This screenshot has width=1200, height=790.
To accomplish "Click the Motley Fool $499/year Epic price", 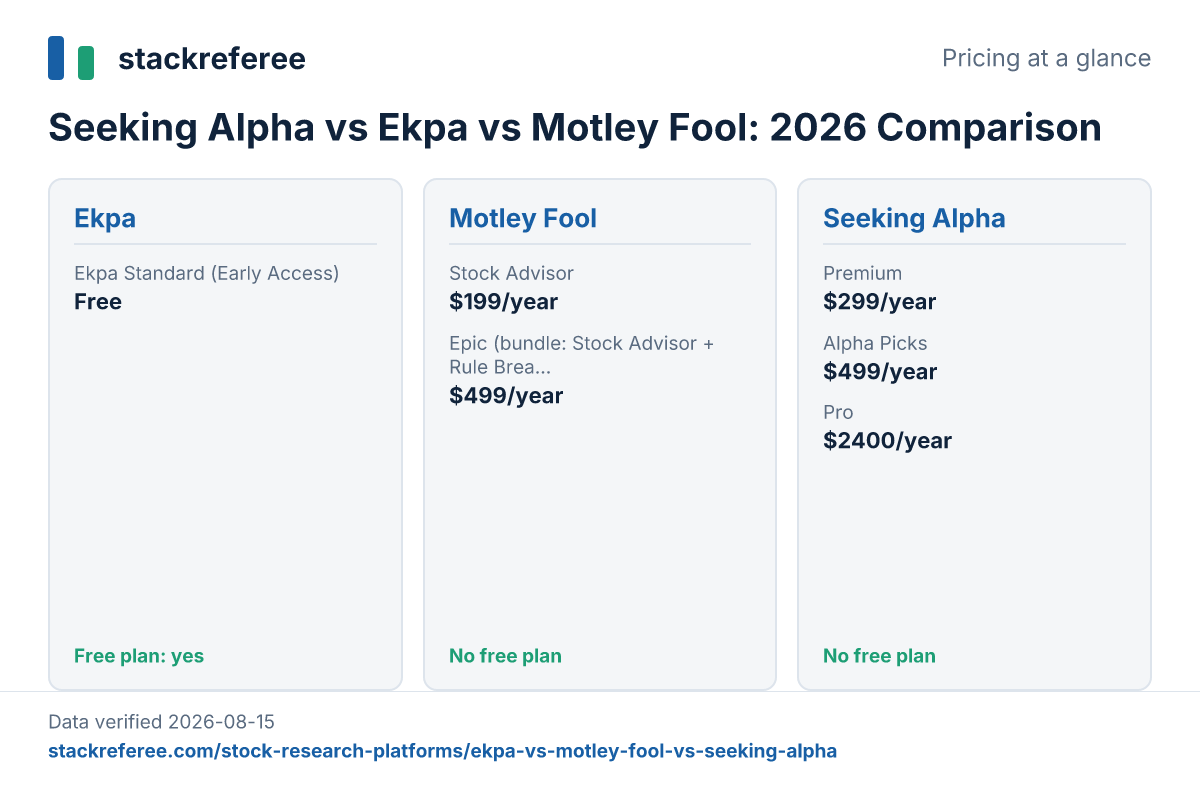I will click(506, 396).
